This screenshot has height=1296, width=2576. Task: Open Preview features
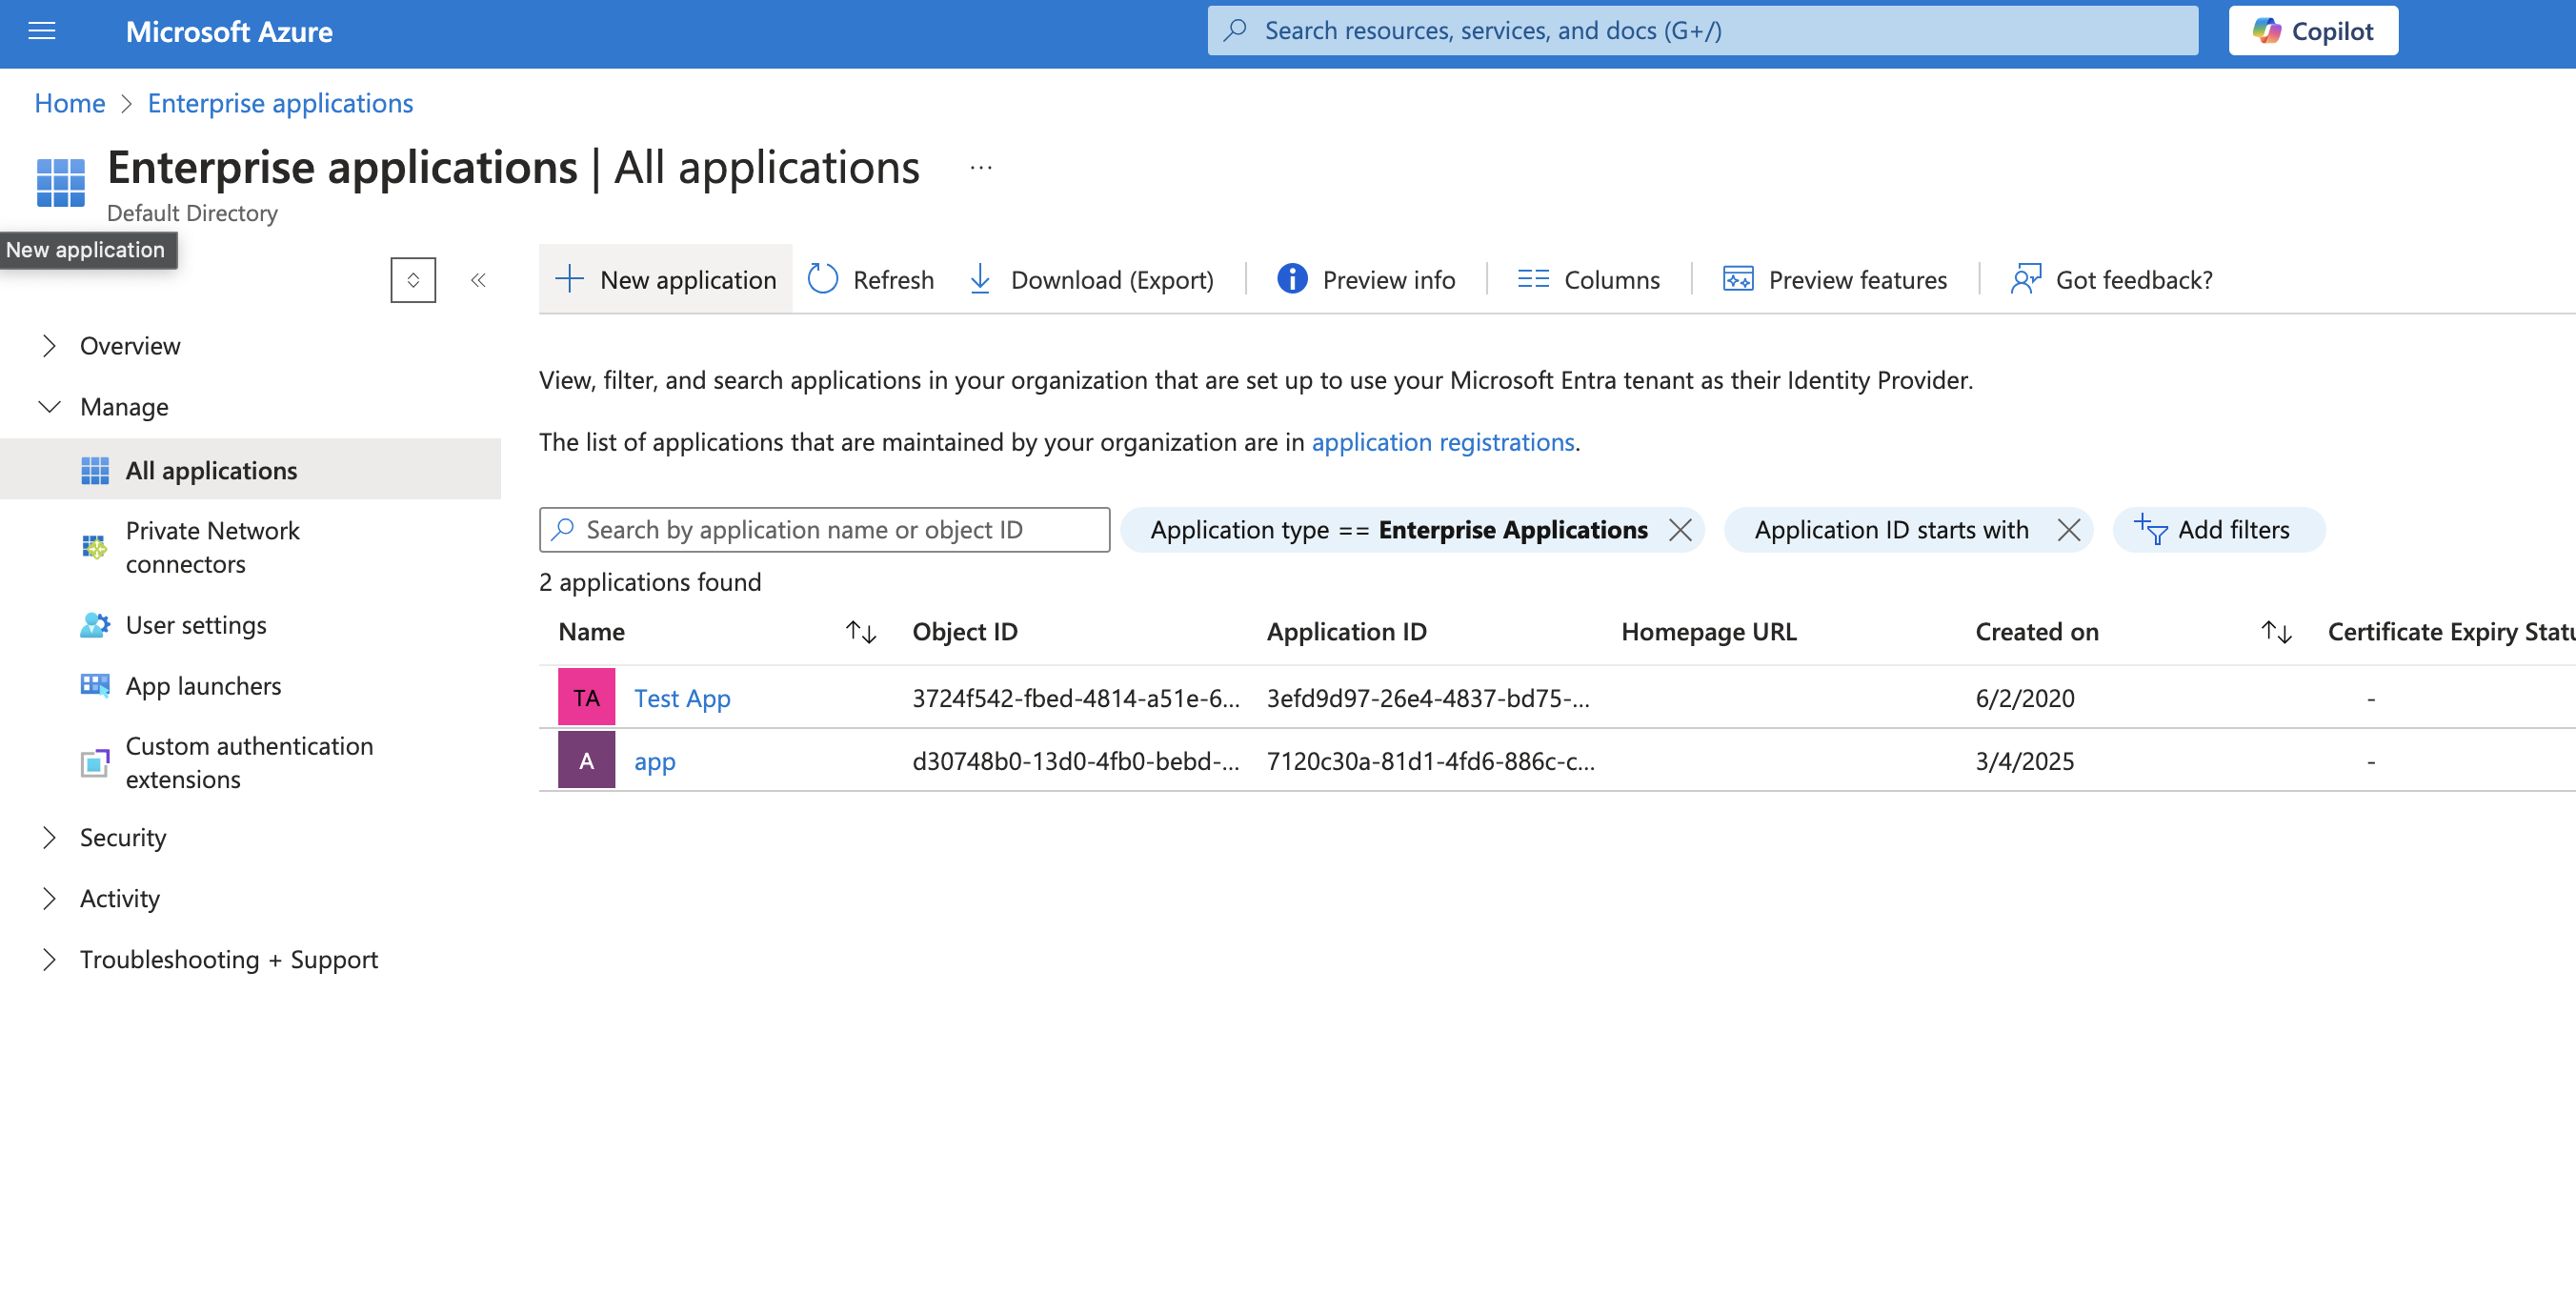point(1835,279)
